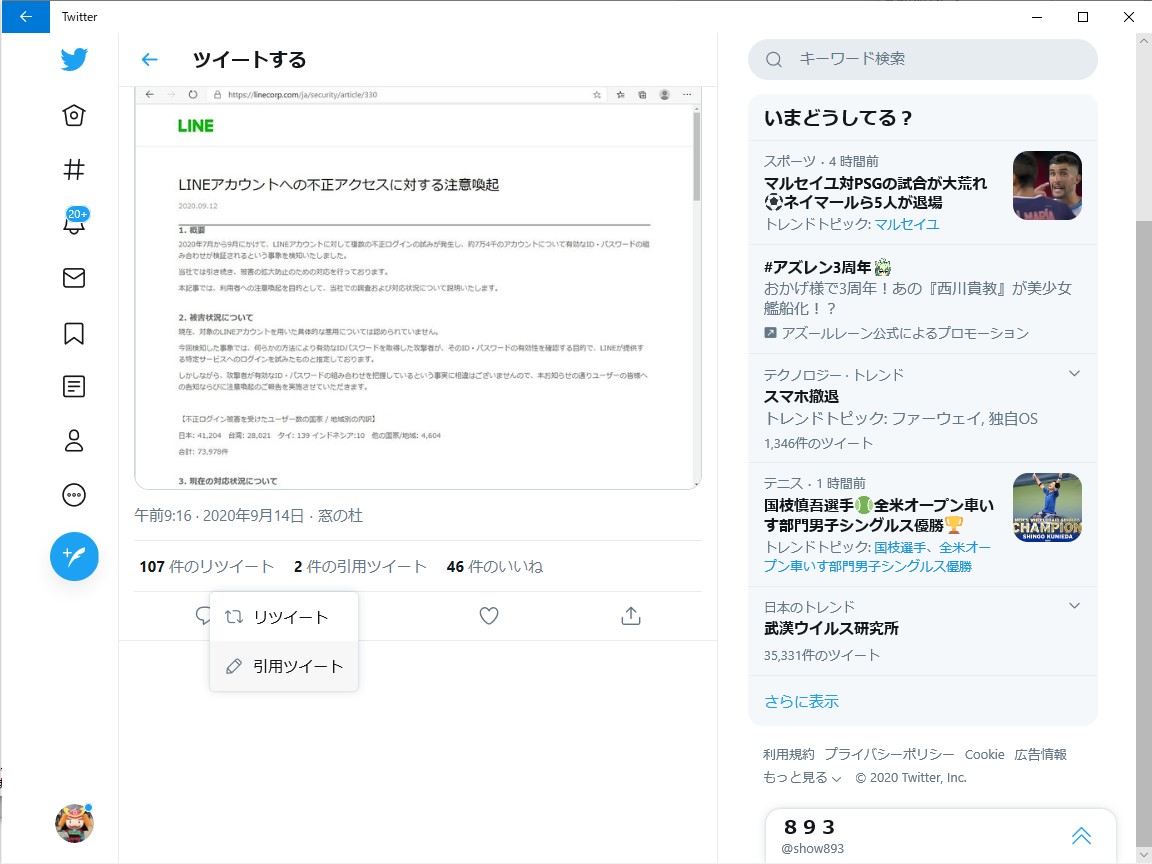Open Notifications bell with 20+ badge
This screenshot has width=1152, height=864.
(x=75, y=222)
